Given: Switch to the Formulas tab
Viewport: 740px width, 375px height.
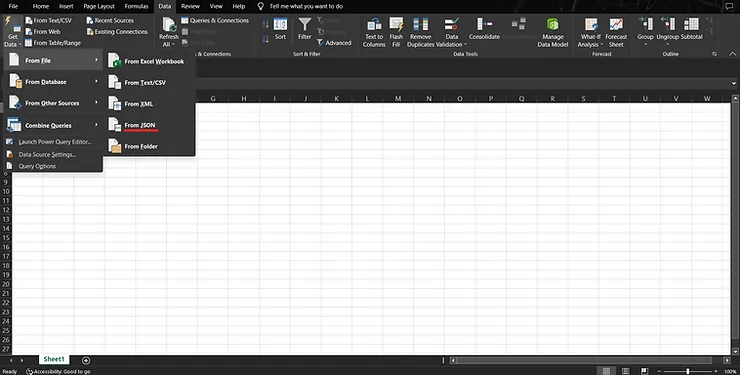Looking at the screenshot, I should pos(136,6).
